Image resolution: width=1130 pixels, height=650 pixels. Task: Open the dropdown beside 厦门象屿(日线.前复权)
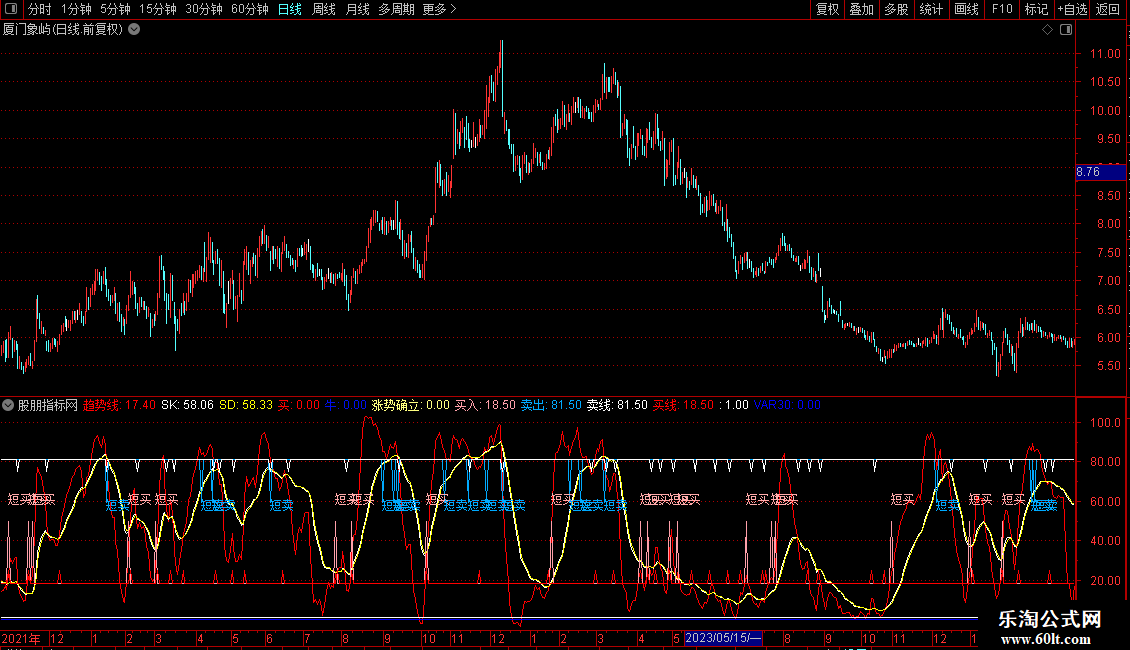[135, 30]
